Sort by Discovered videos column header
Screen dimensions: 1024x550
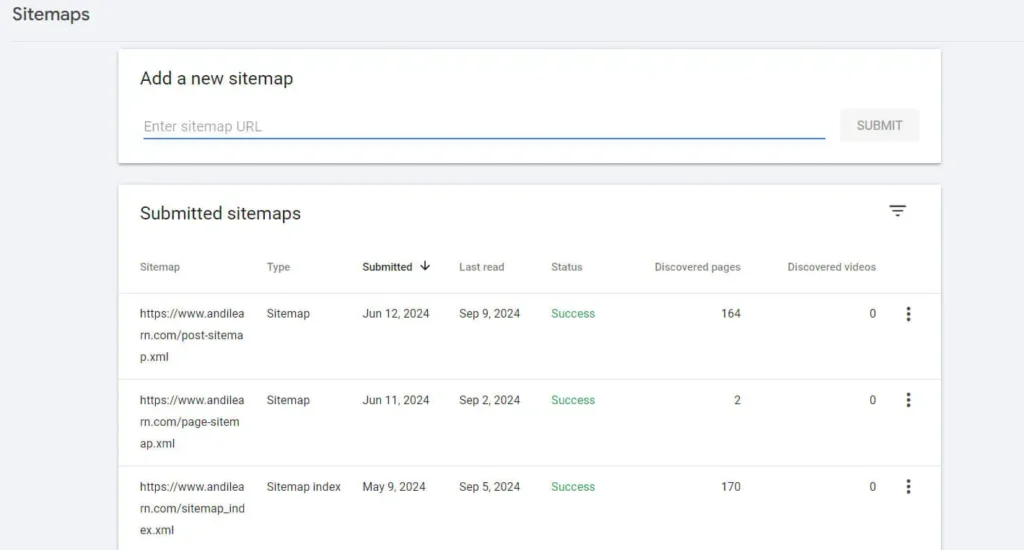[831, 267]
